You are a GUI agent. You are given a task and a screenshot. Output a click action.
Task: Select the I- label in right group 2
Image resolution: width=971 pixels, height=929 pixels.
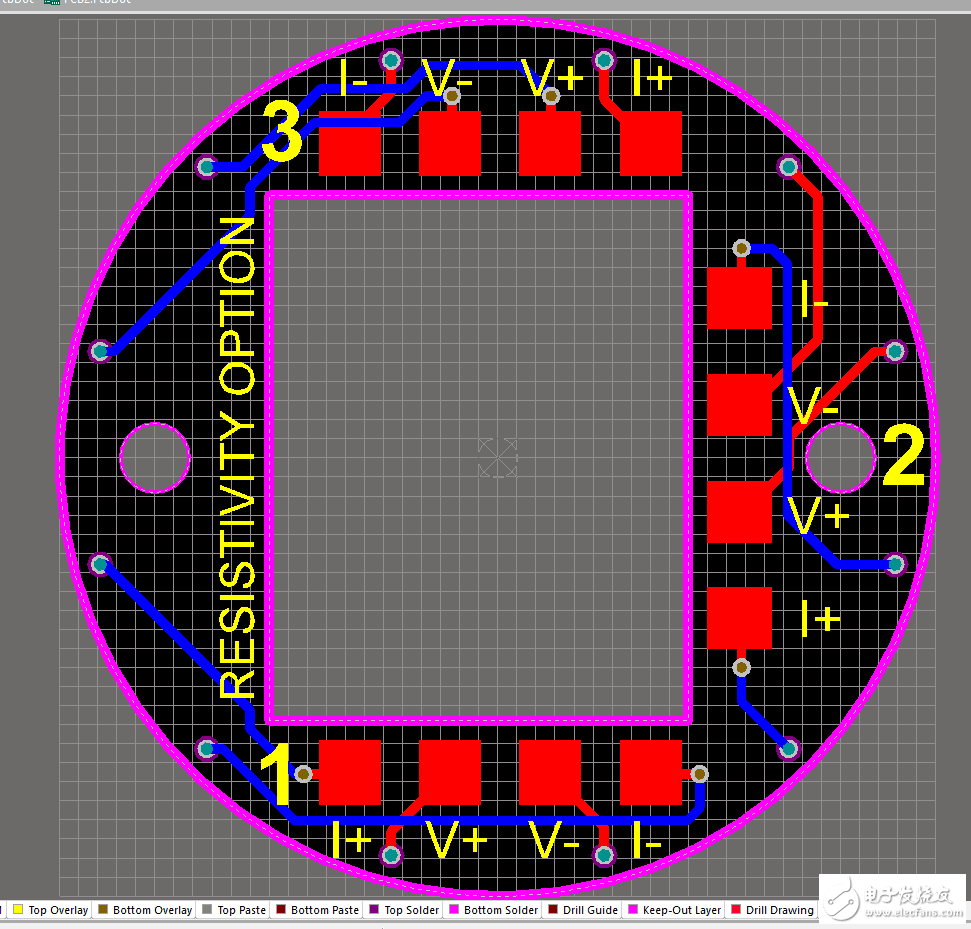pos(814,299)
